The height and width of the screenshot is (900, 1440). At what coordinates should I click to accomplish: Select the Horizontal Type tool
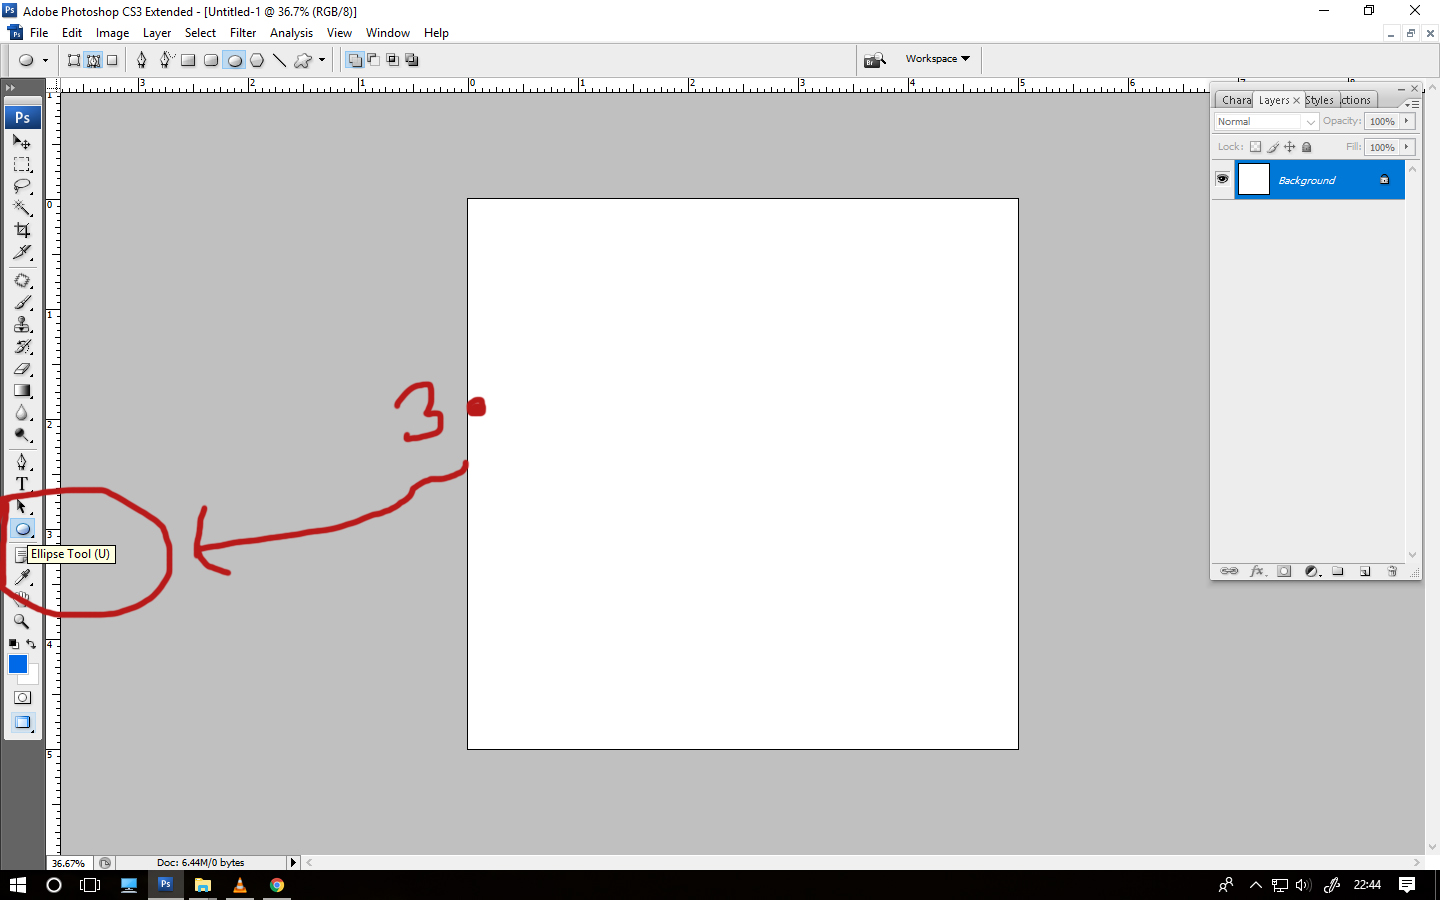coord(22,484)
